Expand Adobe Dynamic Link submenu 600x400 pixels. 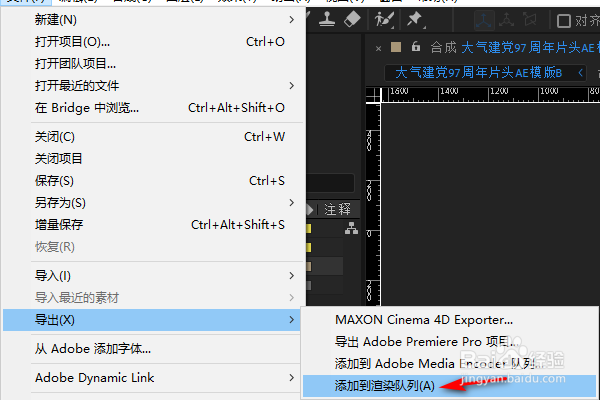click(x=153, y=378)
